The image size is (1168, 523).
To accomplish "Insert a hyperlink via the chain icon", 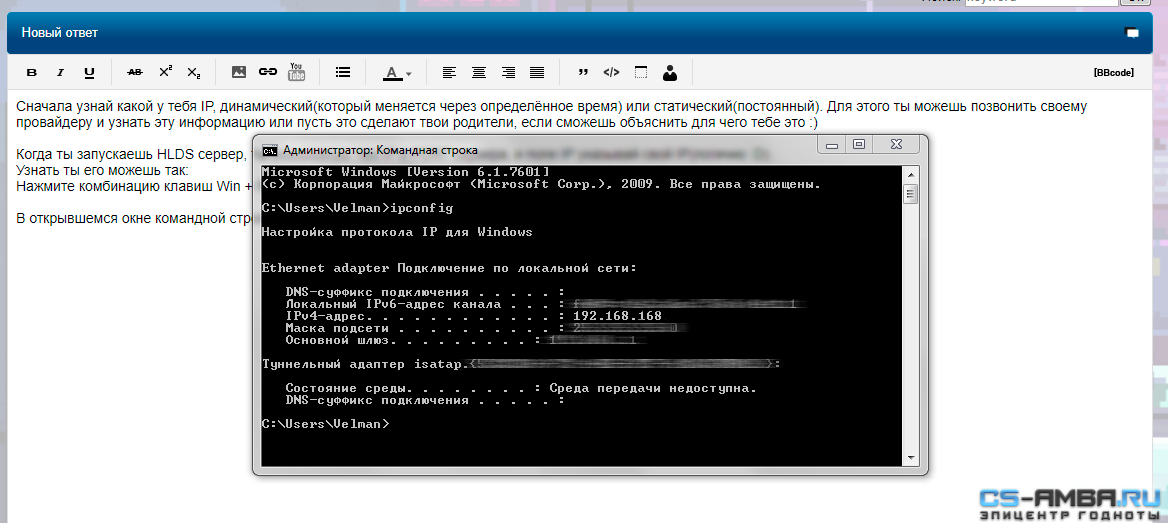I will [267, 72].
